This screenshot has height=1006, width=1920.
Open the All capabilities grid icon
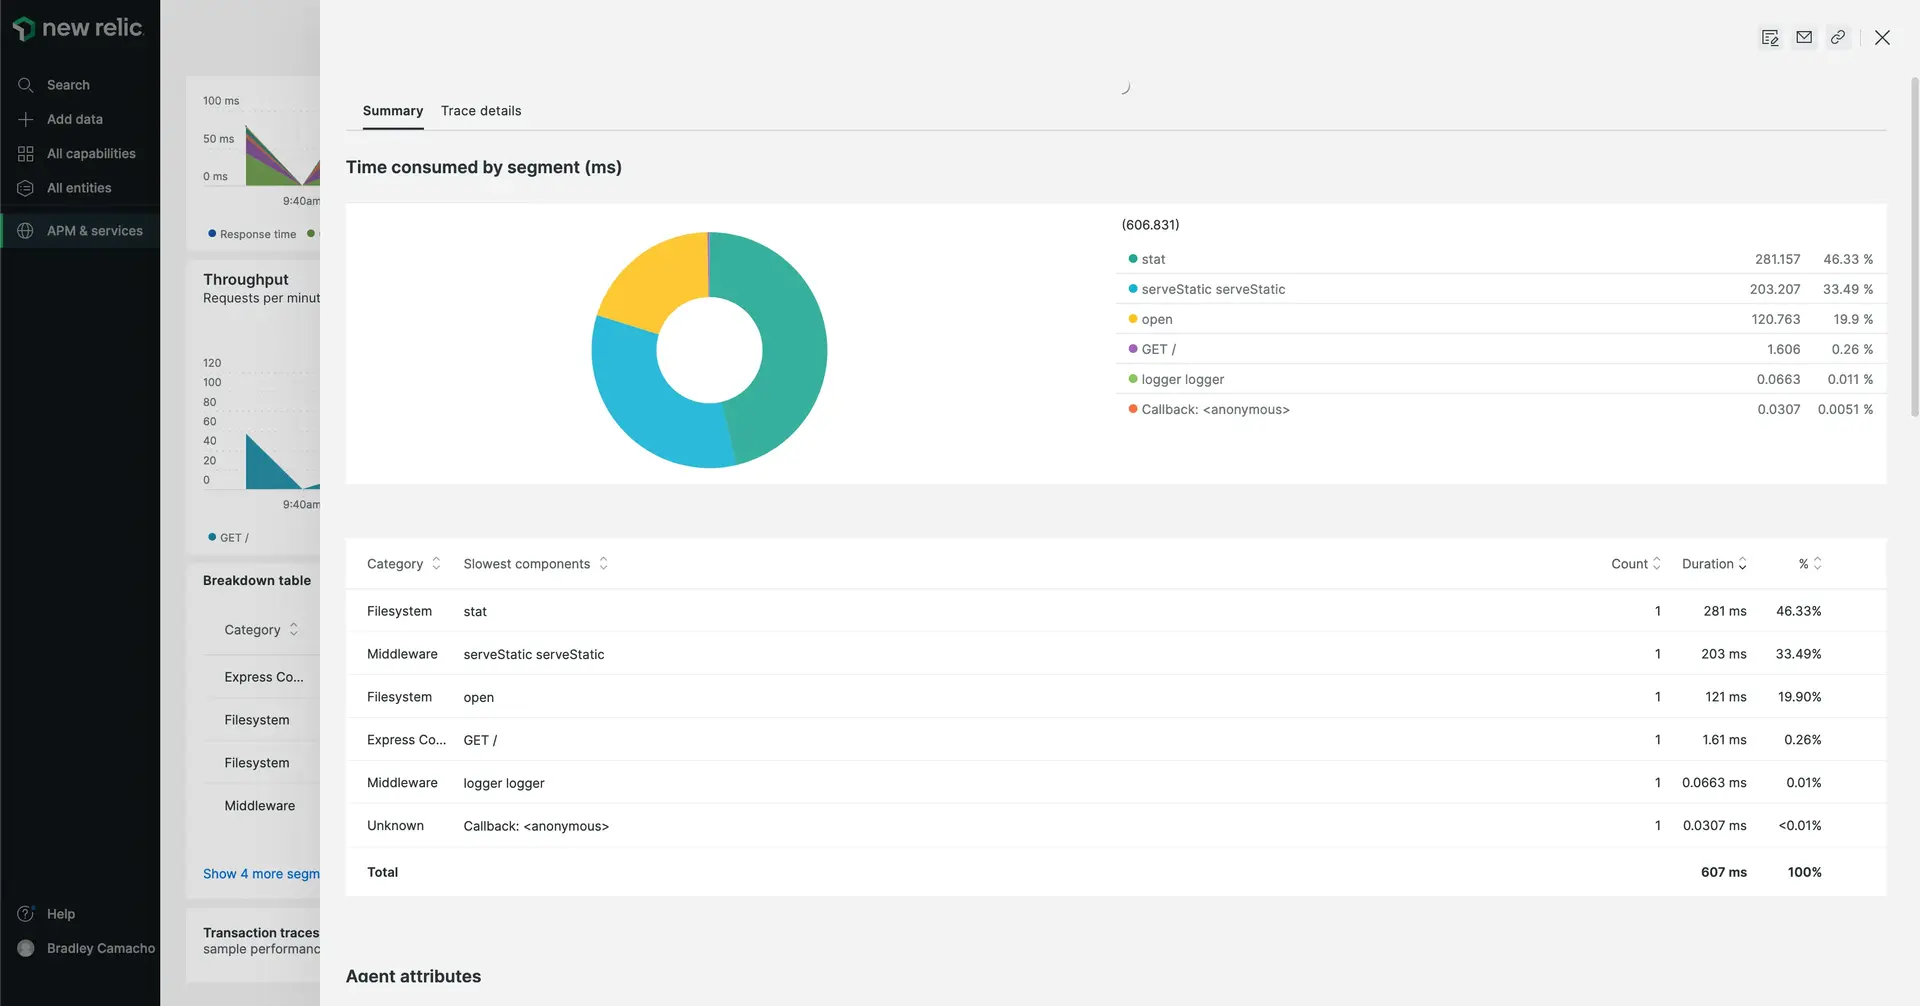point(26,154)
